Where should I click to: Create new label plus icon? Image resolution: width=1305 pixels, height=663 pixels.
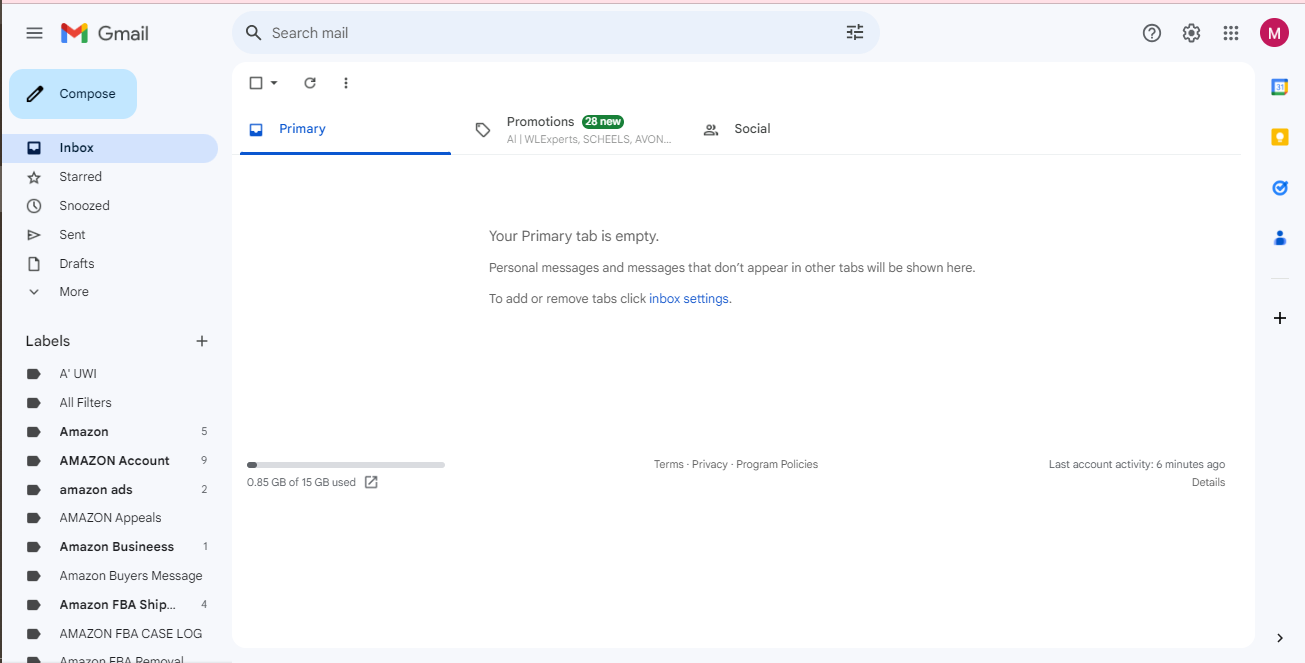pos(202,341)
